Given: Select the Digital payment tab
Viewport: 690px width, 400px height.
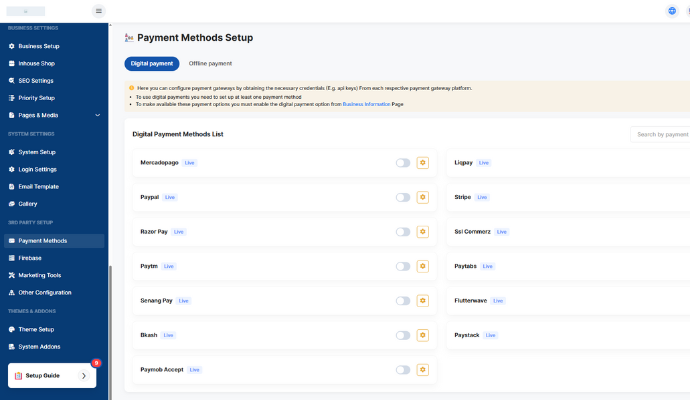Looking at the screenshot, I should (x=152, y=64).
